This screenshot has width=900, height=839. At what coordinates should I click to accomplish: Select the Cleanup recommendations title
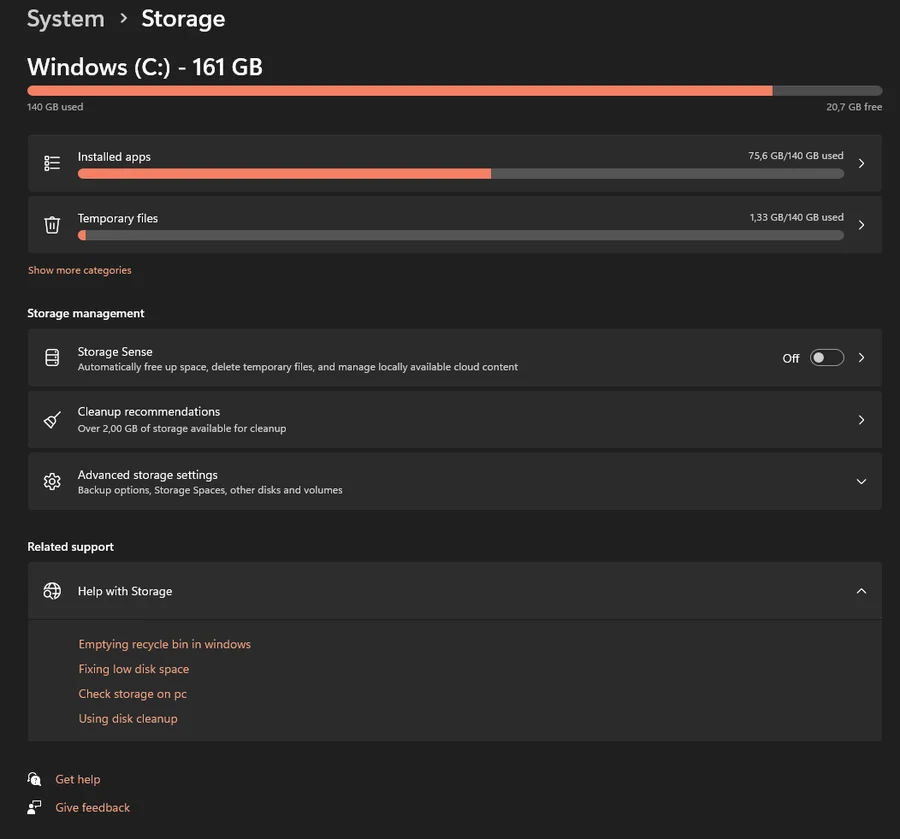click(149, 411)
